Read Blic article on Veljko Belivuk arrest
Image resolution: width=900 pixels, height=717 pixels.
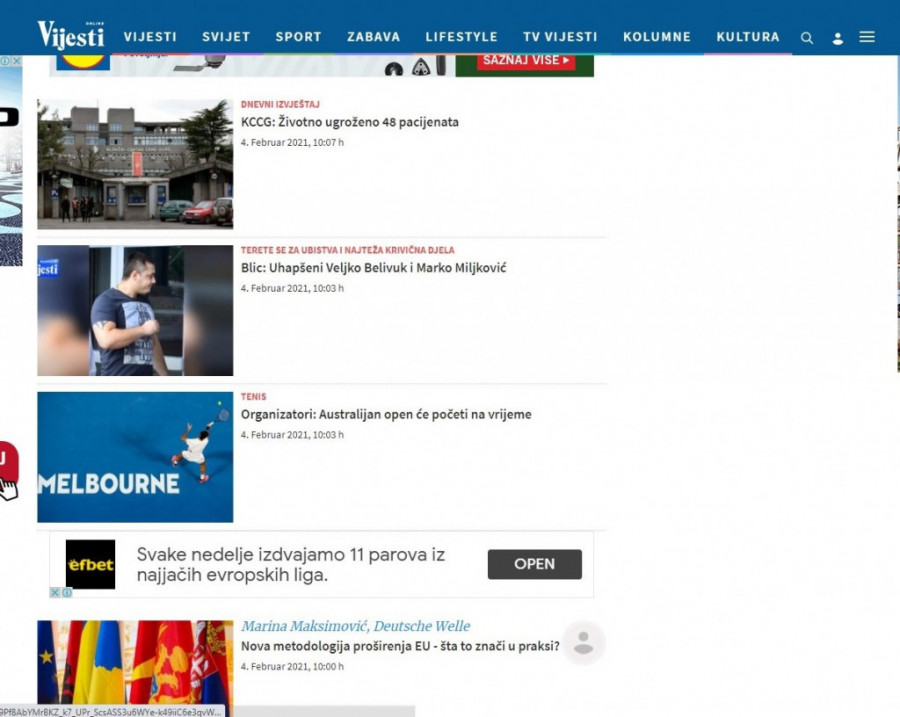pos(373,268)
